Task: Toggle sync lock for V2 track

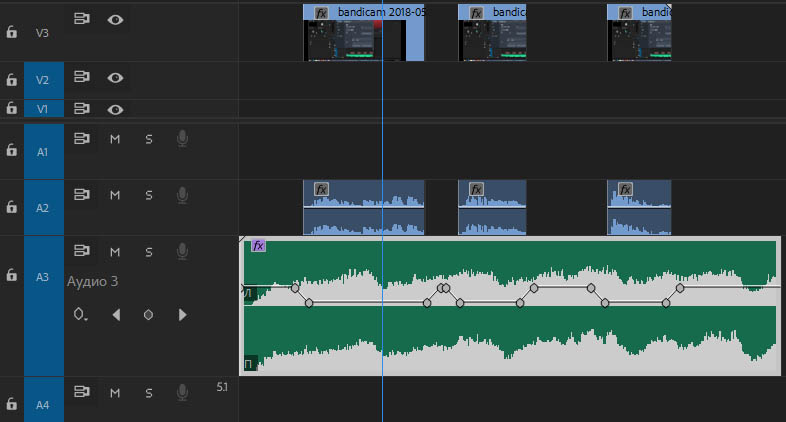Action: point(81,77)
